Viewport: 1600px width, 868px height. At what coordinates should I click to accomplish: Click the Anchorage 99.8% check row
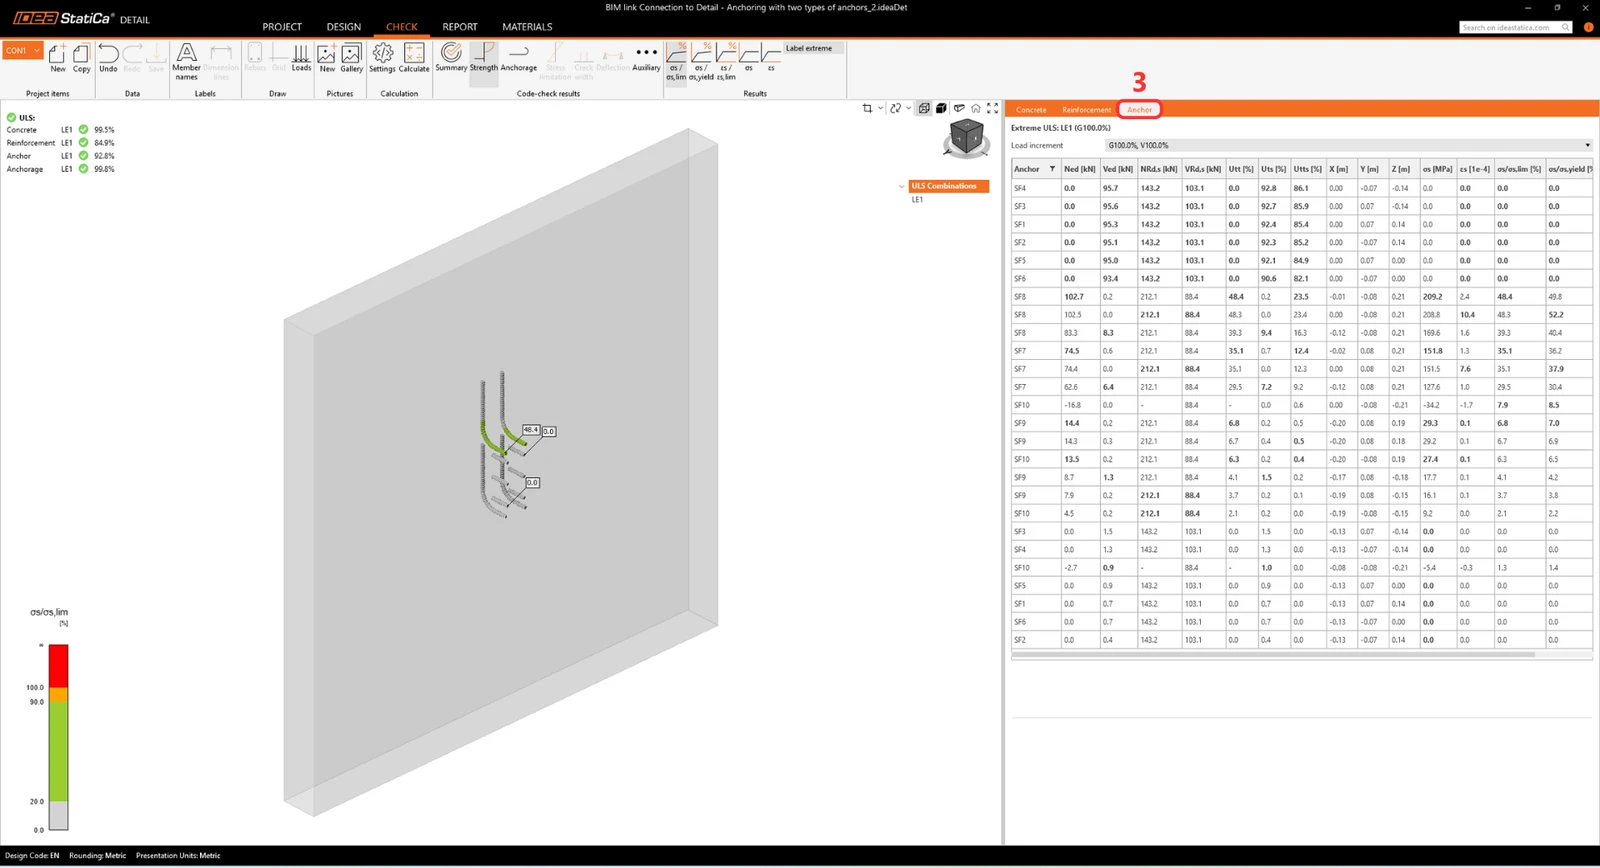[x=61, y=169]
